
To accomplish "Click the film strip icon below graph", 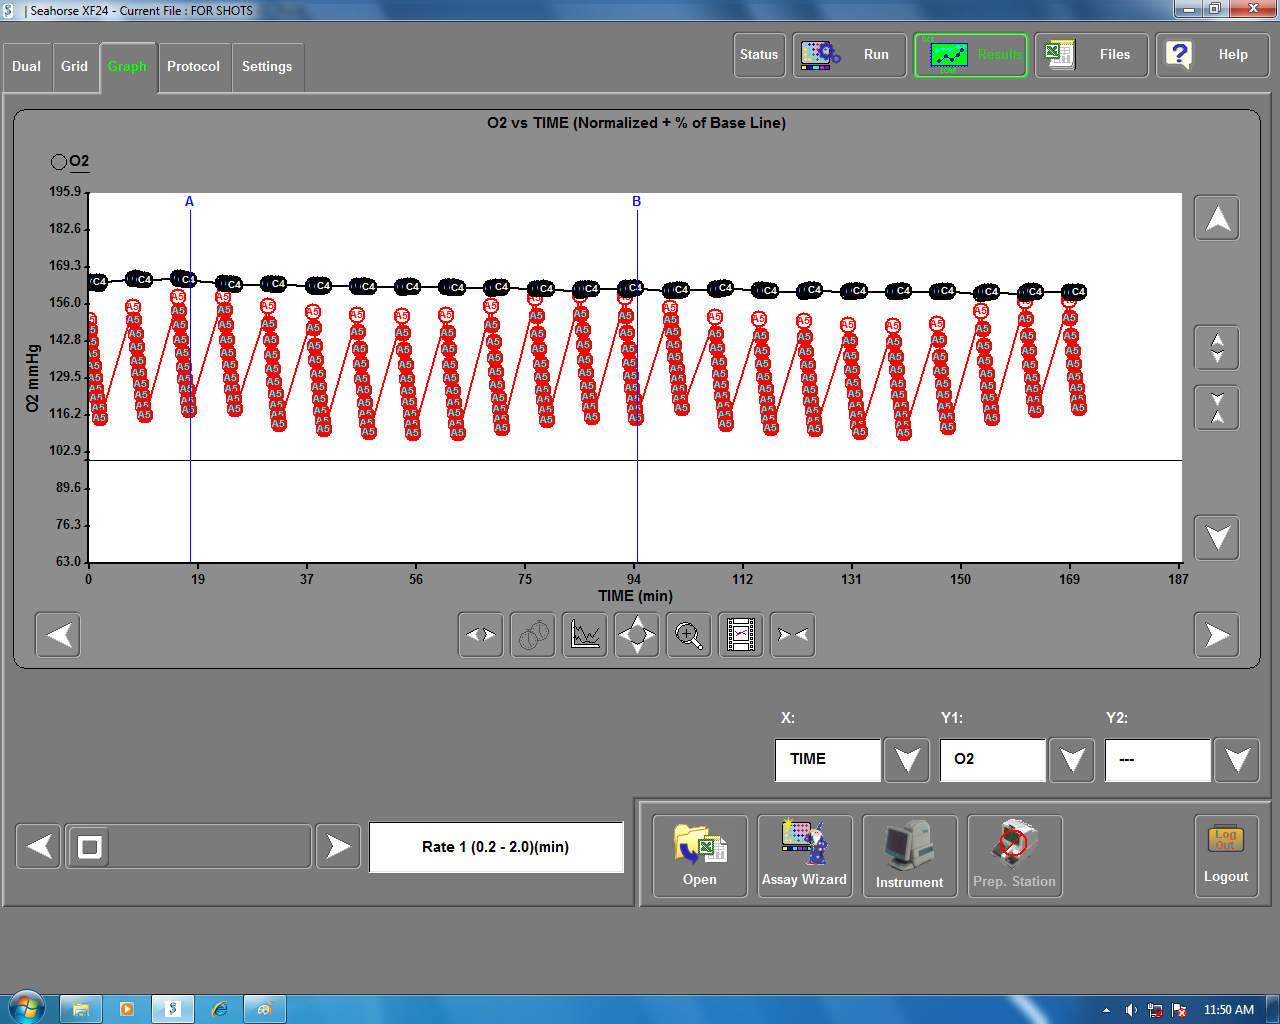I will pyautogui.click(x=741, y=635).
